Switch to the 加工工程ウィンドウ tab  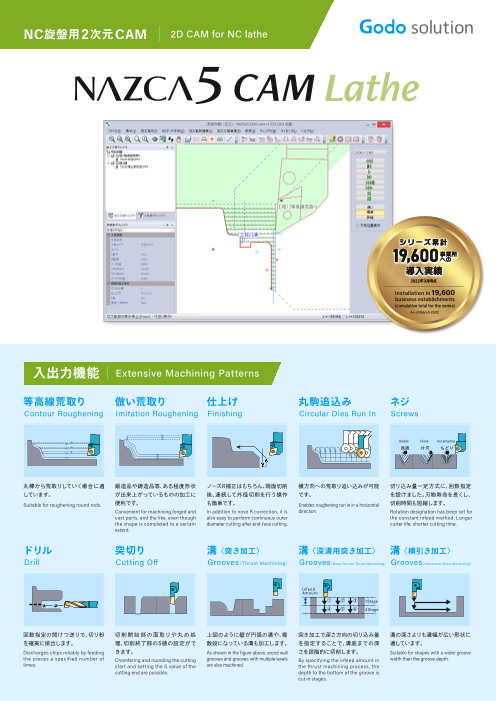click(x=121, y=215)
